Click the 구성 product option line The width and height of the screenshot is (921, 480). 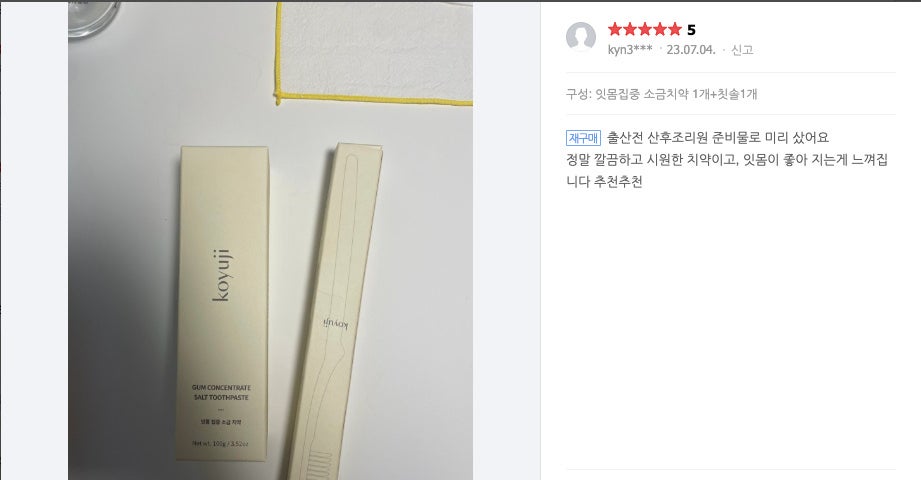tap(661, 93)
